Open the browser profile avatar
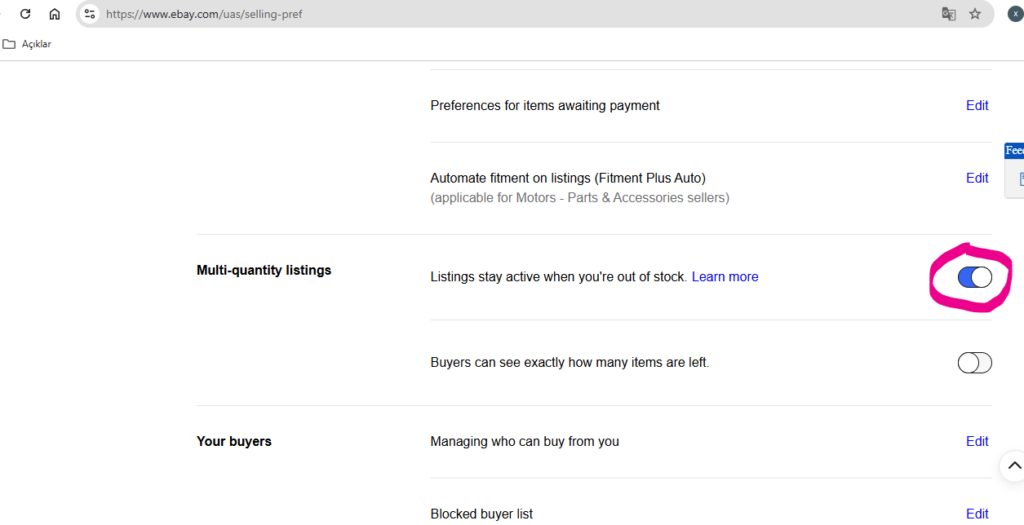The image size is (1024, 525). [x=1016, y=14]
